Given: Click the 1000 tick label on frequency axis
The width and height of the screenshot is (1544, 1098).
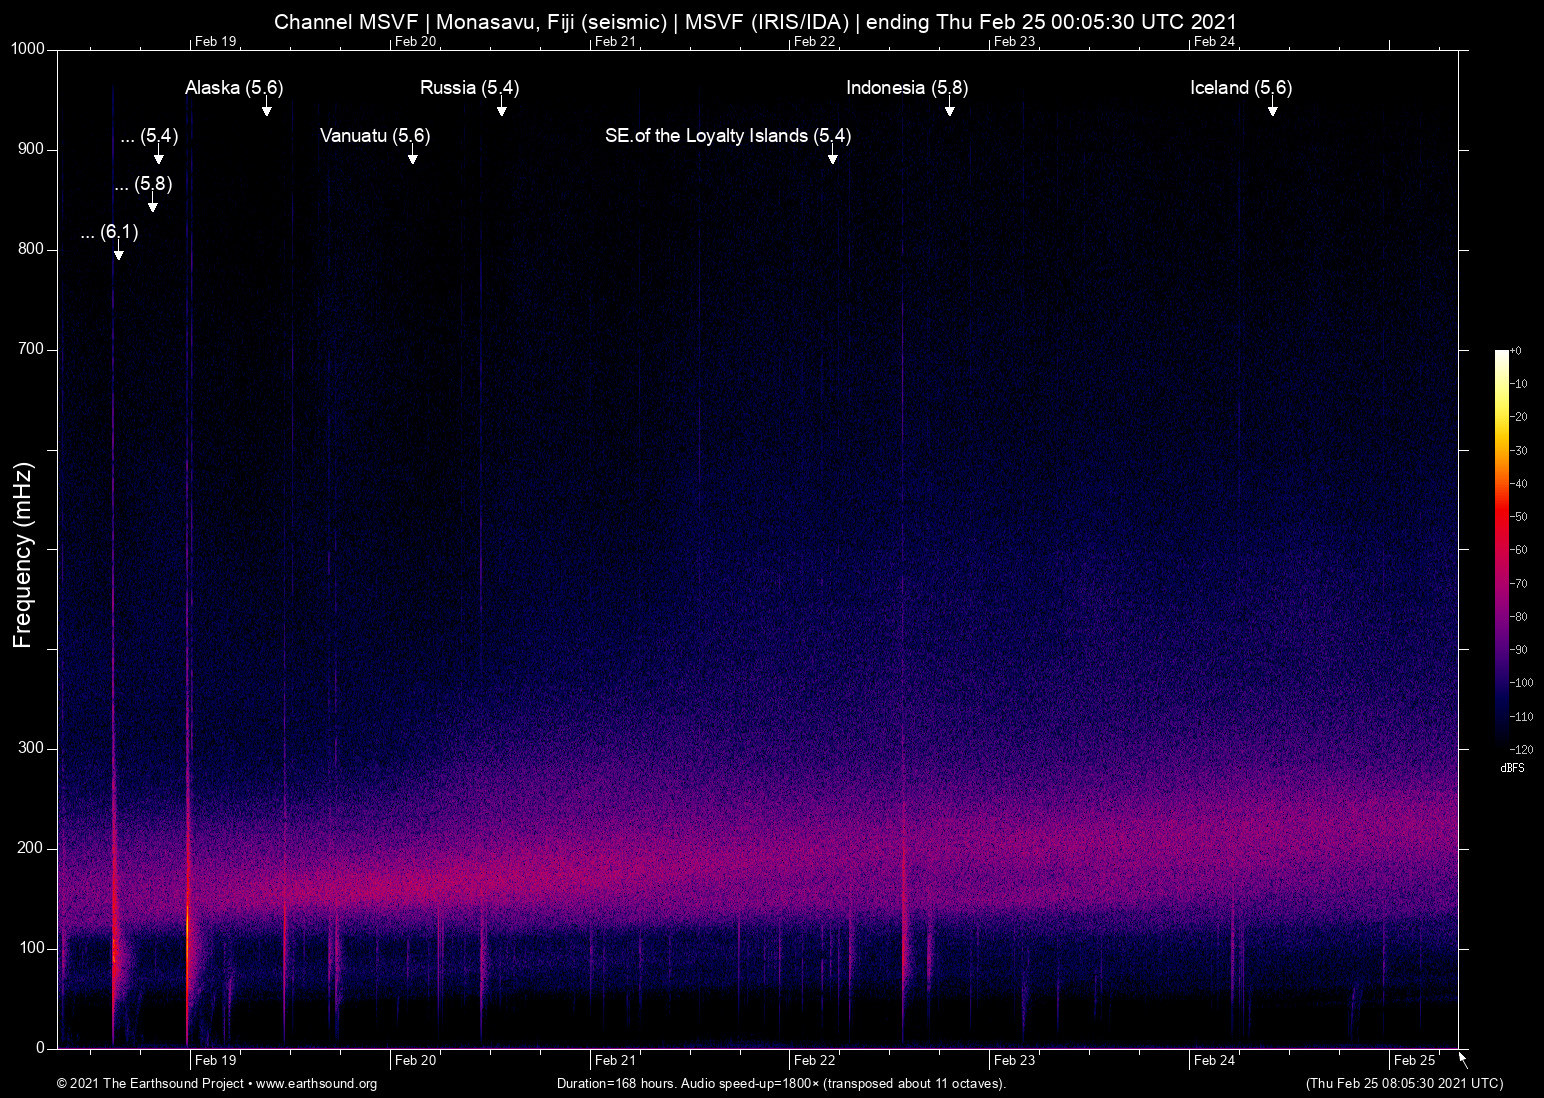Looking at the screenshot, I should 27,49.
